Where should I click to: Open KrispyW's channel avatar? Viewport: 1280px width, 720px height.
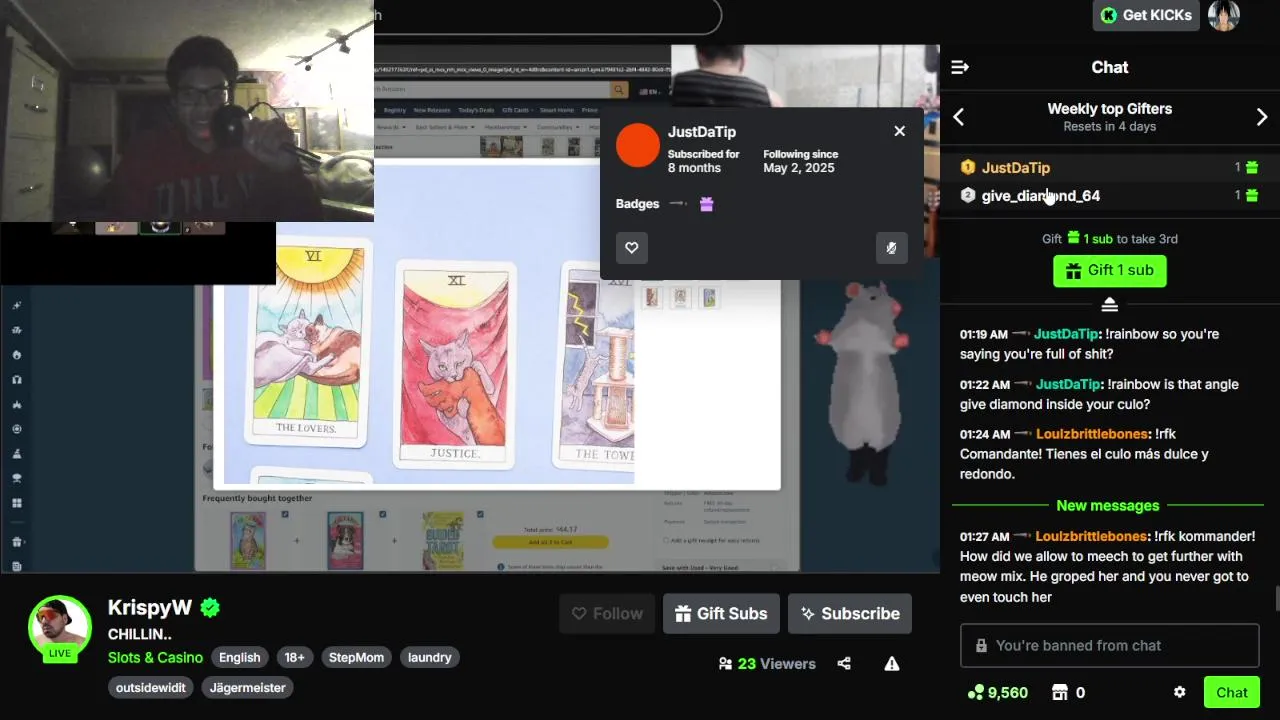point(60,628)
